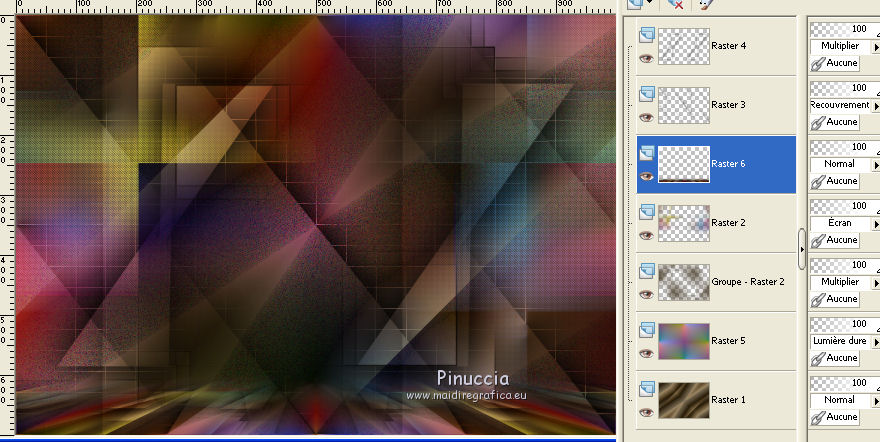This screenshot has width=880, height=442.
Task: Click the layer type icon of Groupe - Raster 2
Action: [x=647, y=271]
